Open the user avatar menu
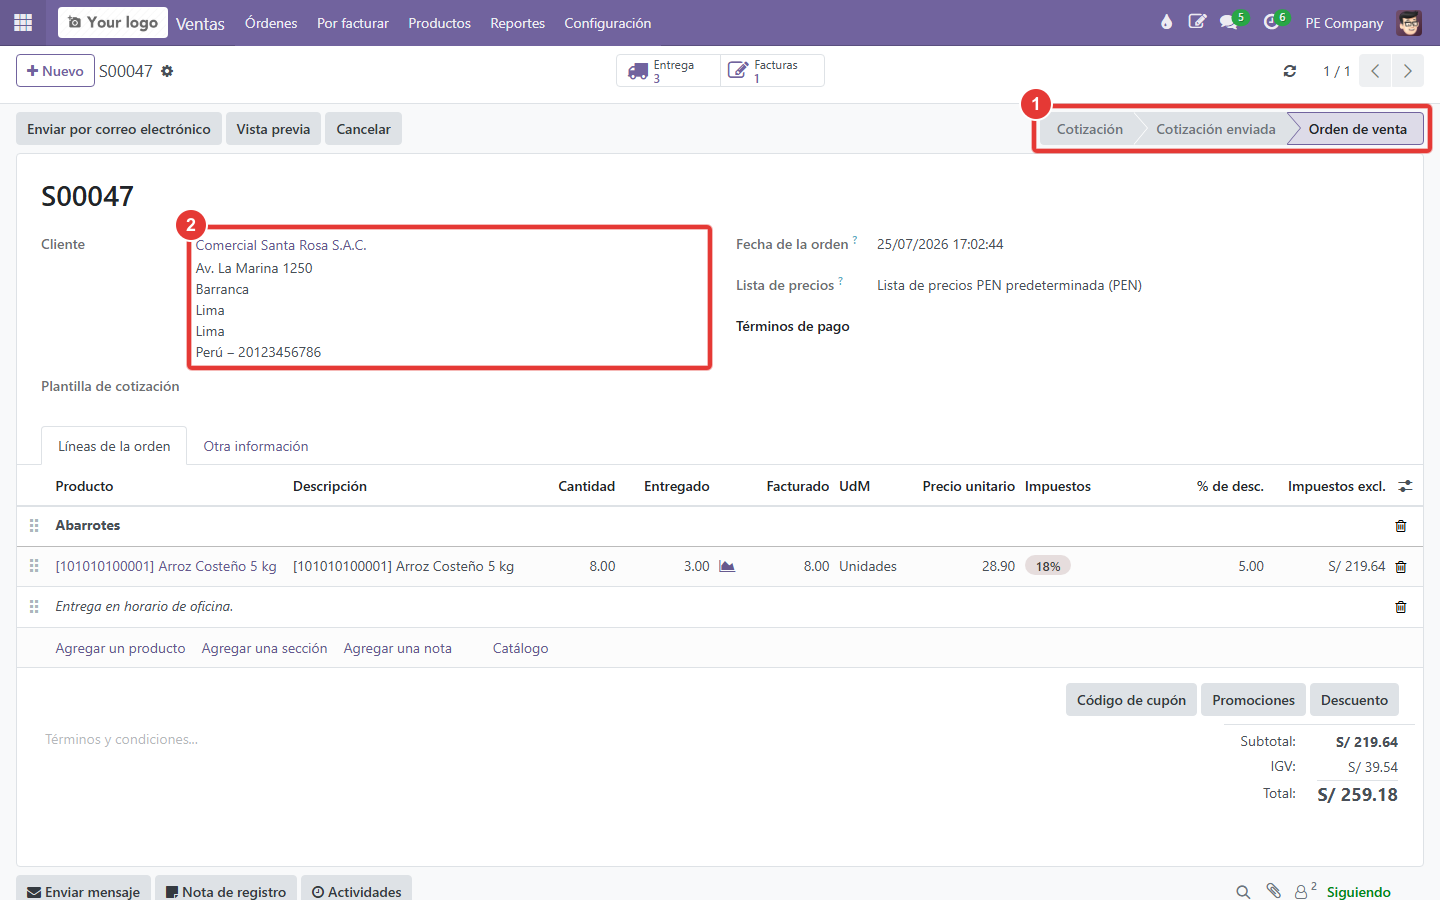The height and width of the screenshot is (900, 1440). click(x=1409, y=22)
